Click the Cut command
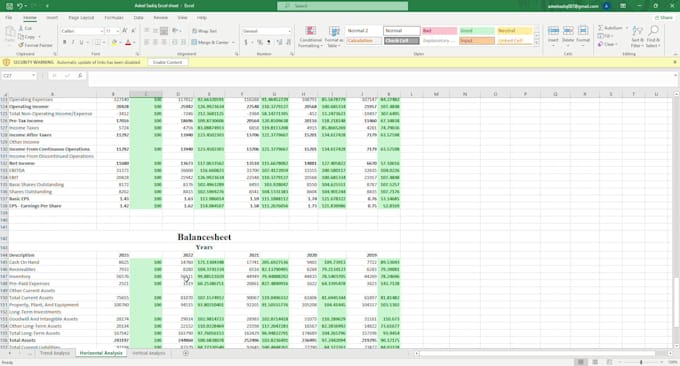 [x=26, y=28]
